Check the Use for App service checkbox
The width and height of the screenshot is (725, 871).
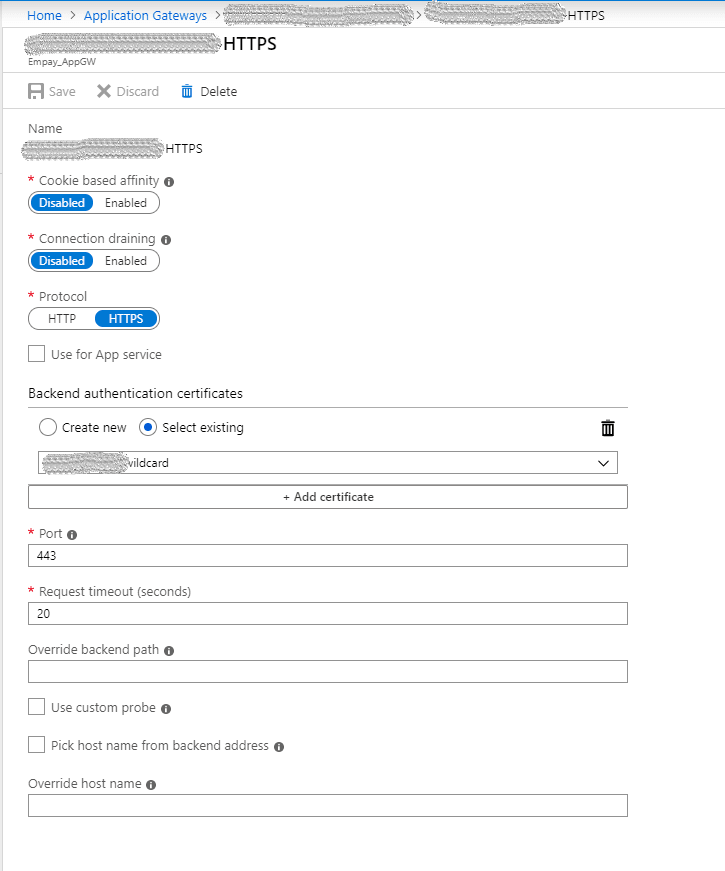pyautogui.click(x=36, y=354)
